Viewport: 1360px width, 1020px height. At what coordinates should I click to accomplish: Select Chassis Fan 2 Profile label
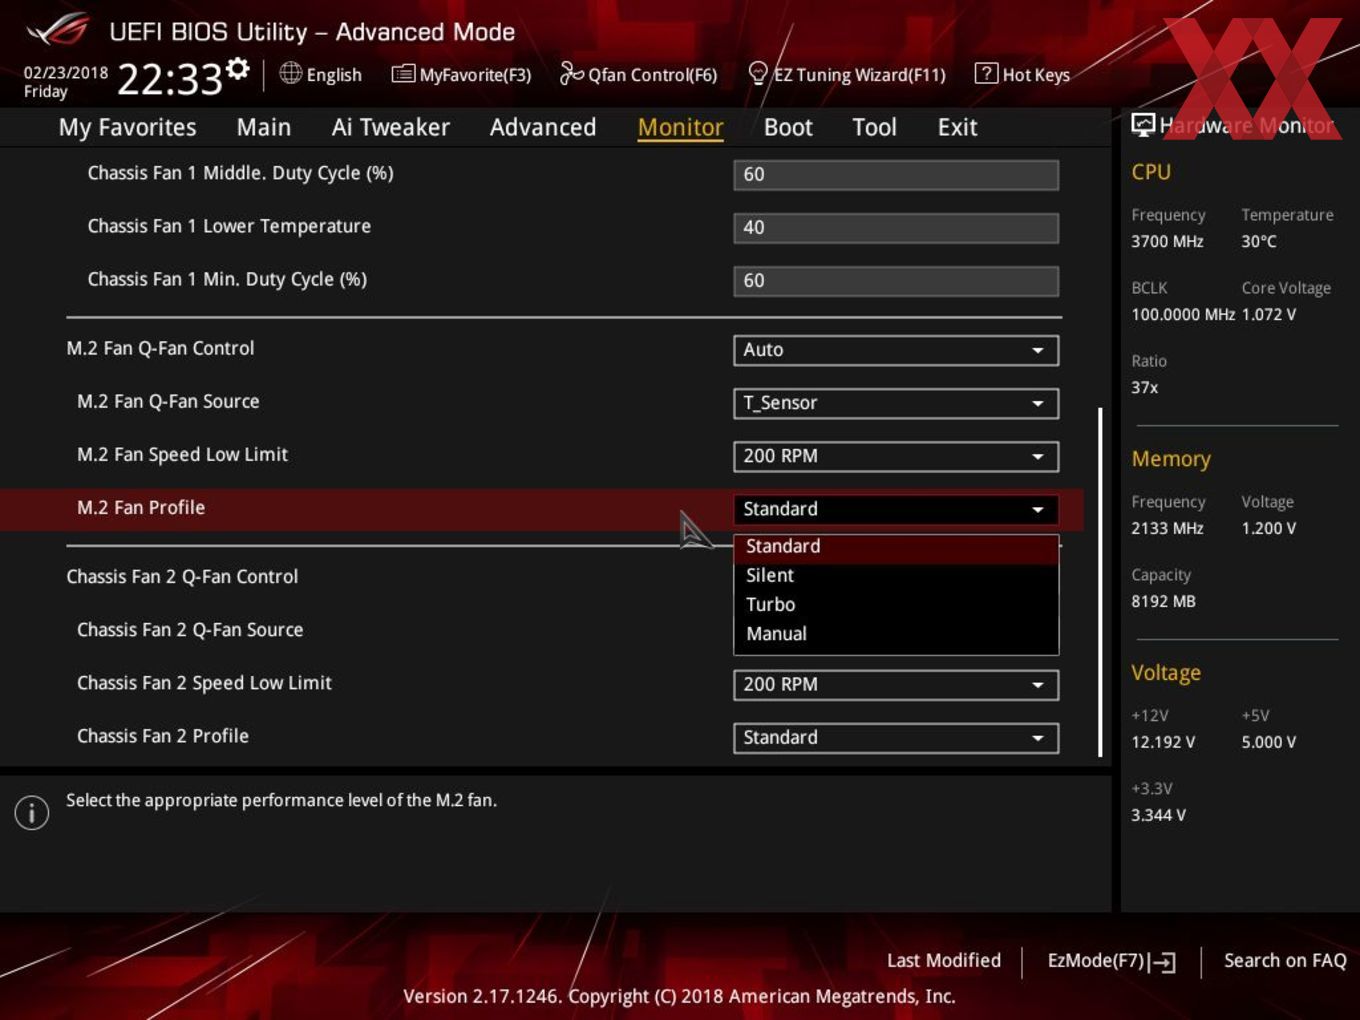(163, 736)
